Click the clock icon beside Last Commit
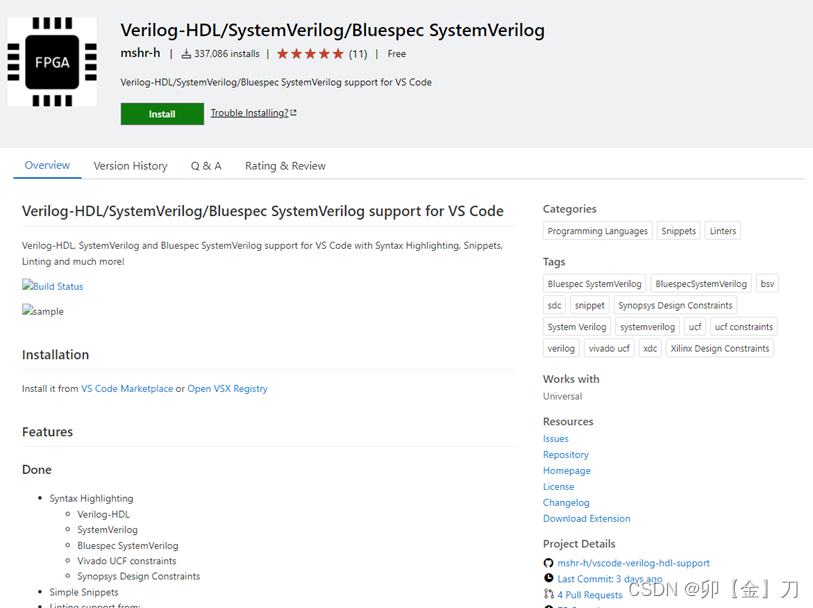 point(548,578)
